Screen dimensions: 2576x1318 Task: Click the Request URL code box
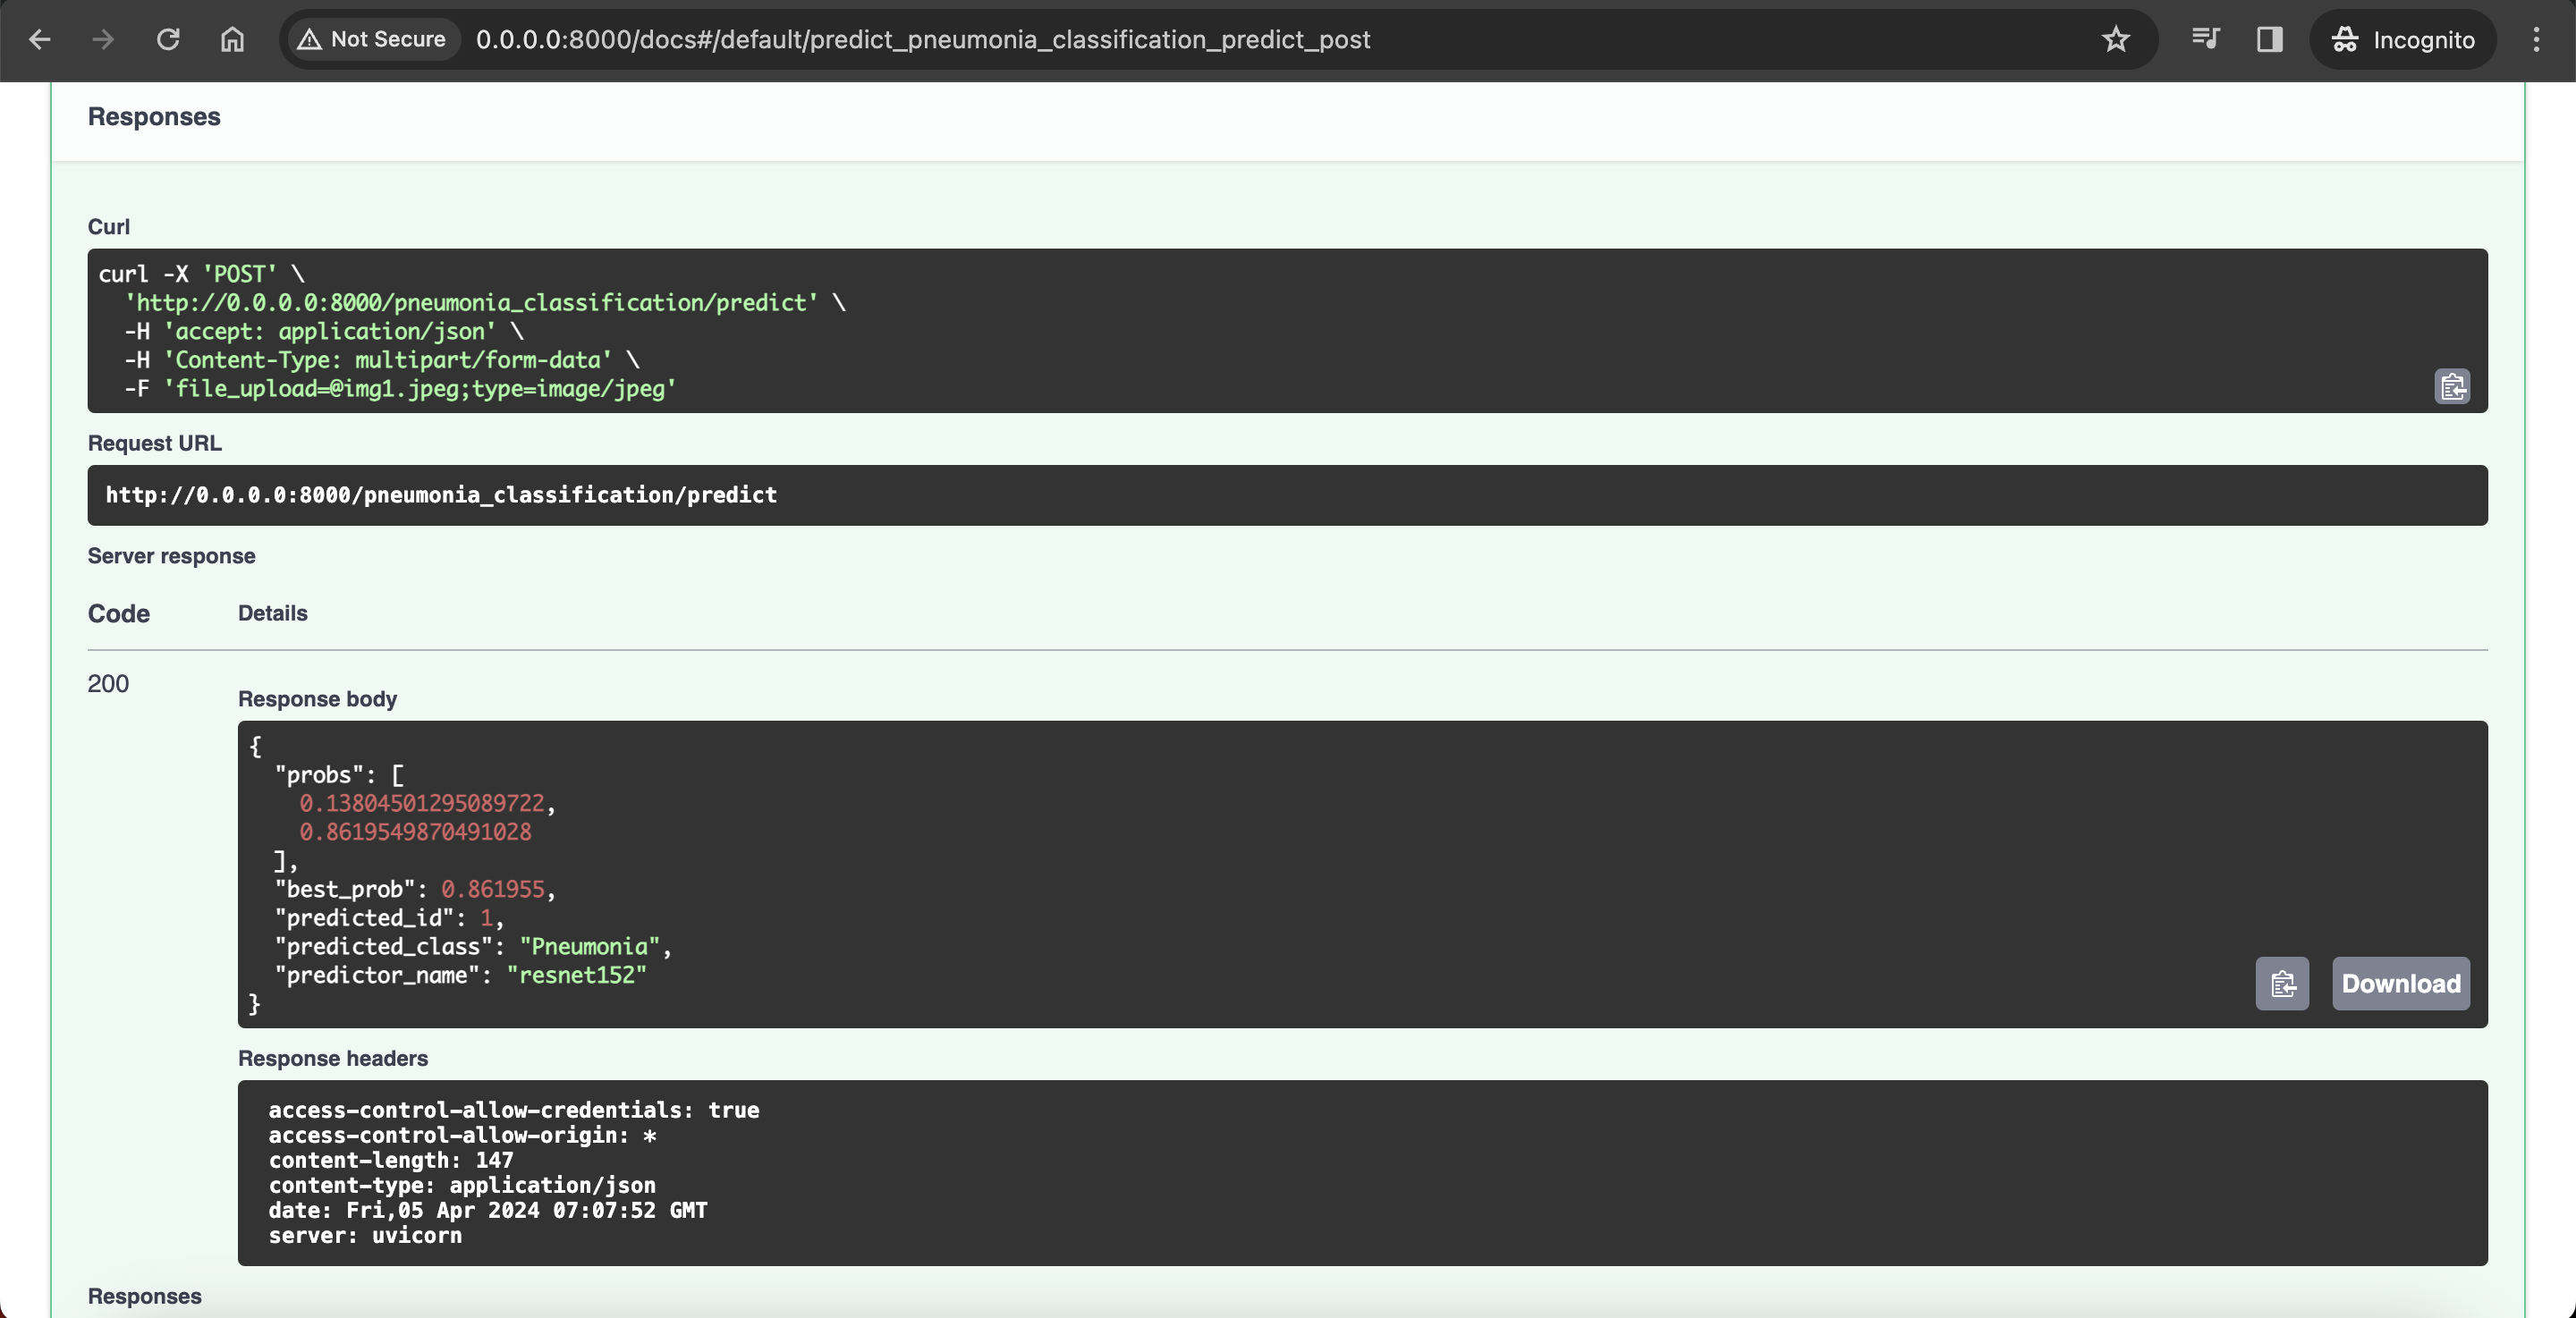pos(1286,495)
